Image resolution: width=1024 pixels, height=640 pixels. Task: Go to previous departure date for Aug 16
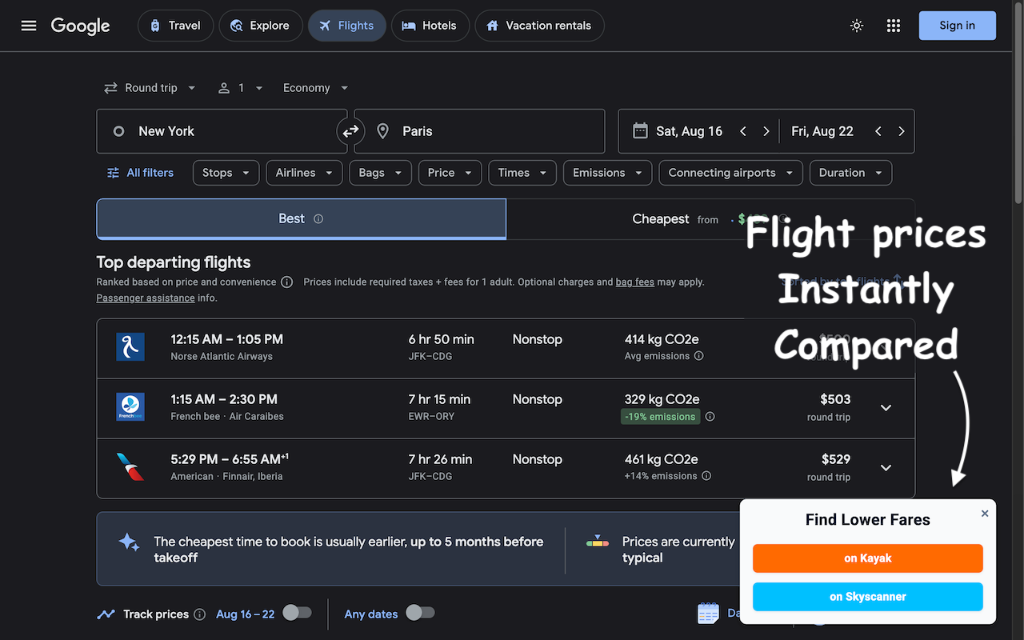pos(743,131)
